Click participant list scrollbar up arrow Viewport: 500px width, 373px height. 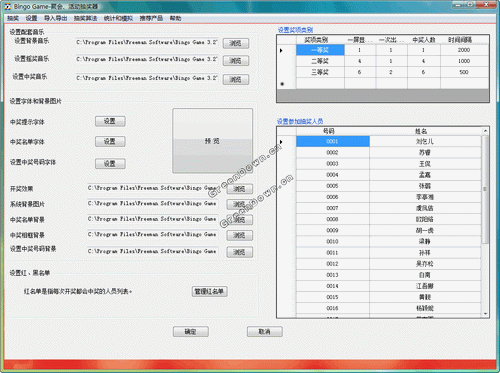click(485, 131)
